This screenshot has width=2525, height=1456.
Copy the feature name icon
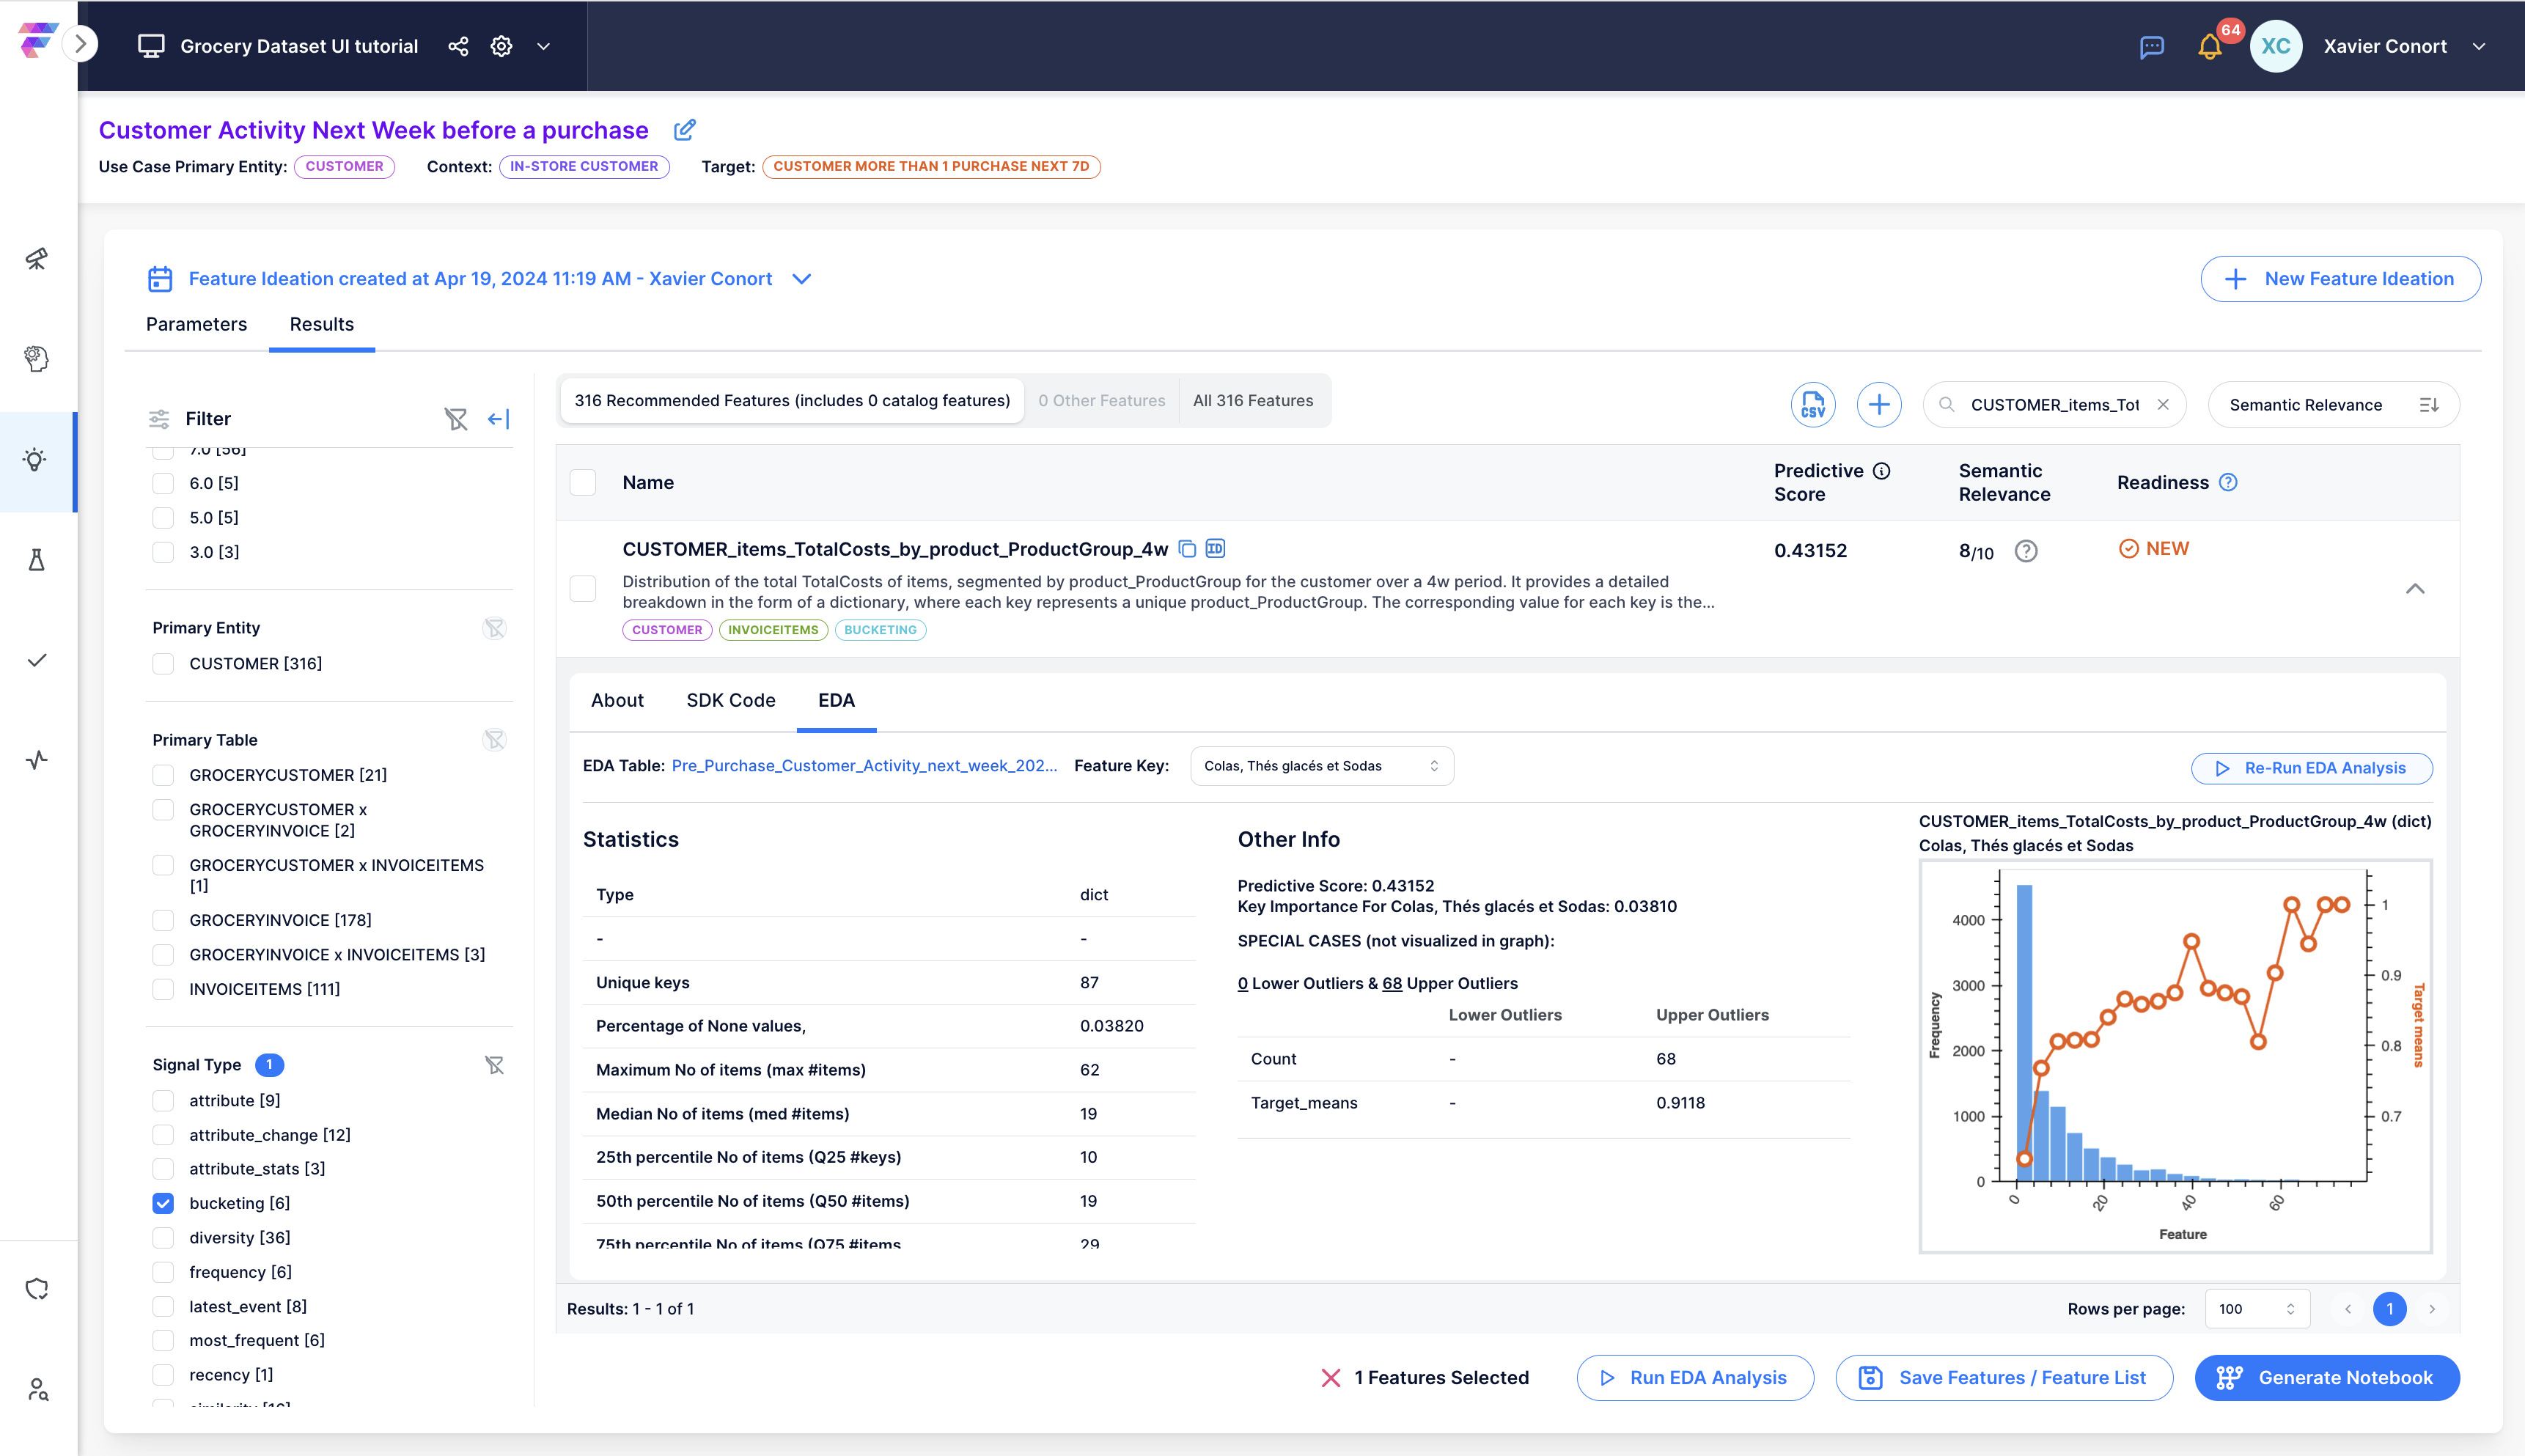(1187, 549)
